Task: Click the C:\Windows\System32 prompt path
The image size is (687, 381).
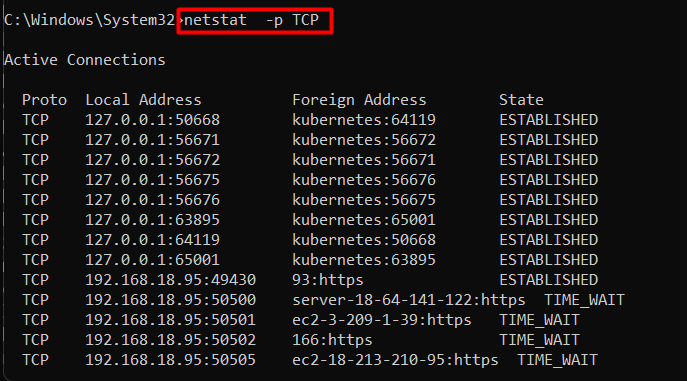Action: (89, 20)
